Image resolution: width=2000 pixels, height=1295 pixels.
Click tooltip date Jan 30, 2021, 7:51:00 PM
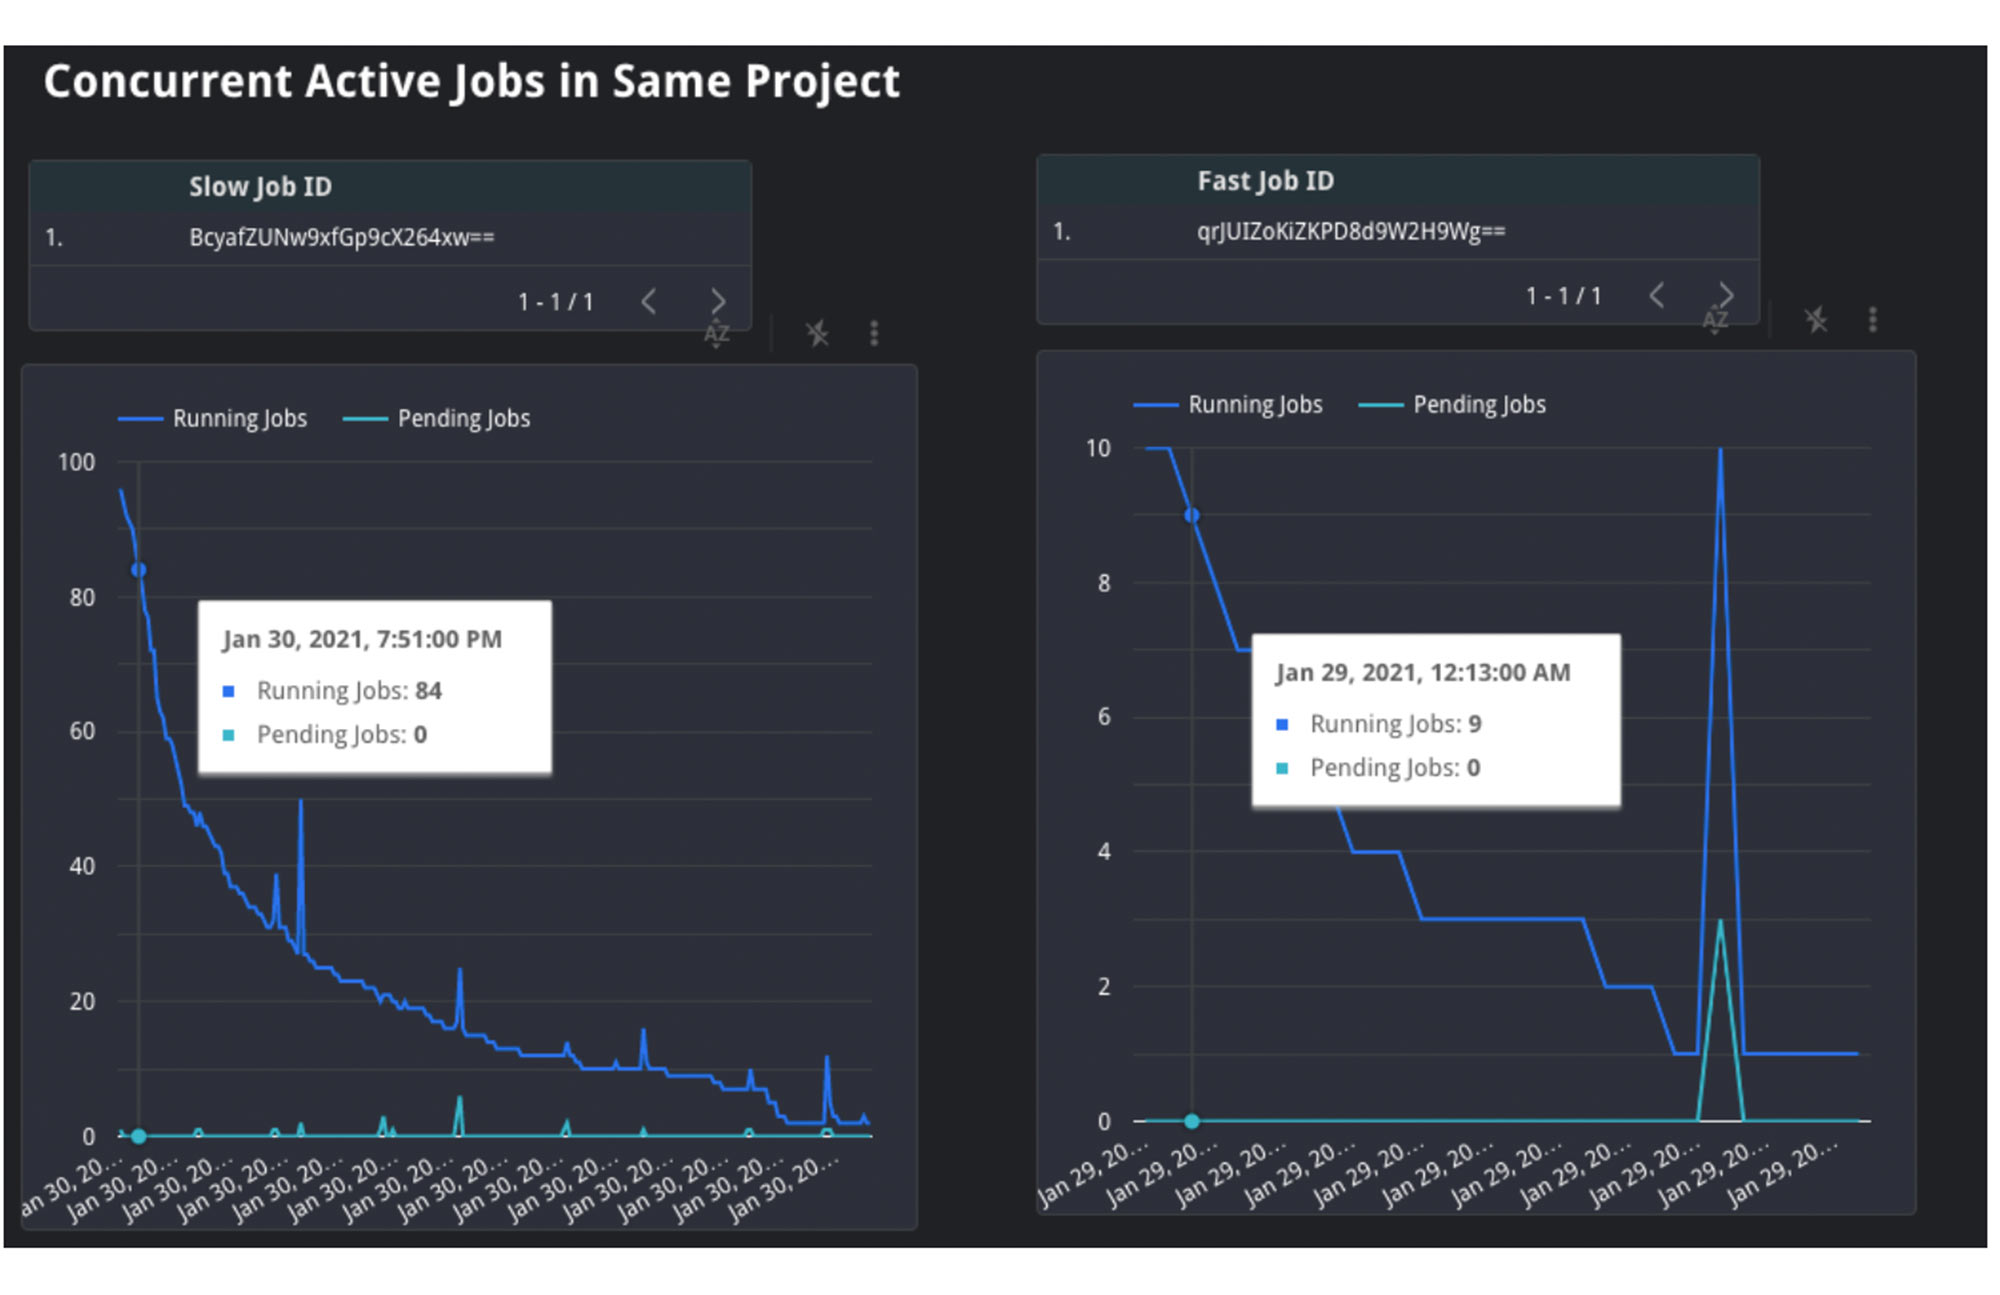[362, 639]
